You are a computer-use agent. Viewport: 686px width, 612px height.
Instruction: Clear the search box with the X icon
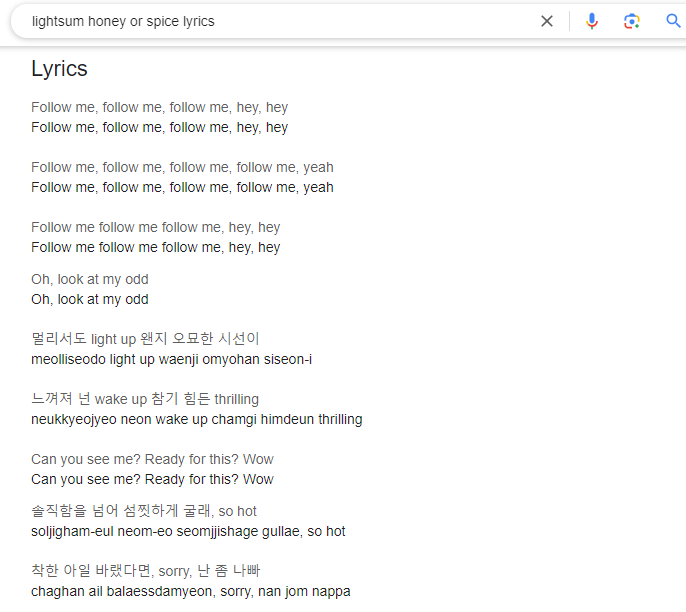point(547,21)
